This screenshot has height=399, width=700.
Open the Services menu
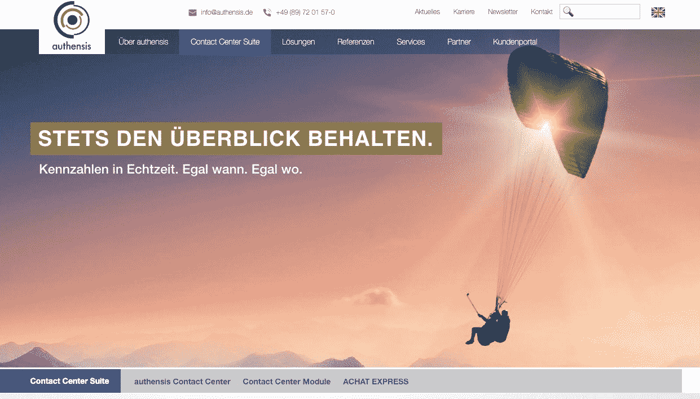(x=411, y=42)
